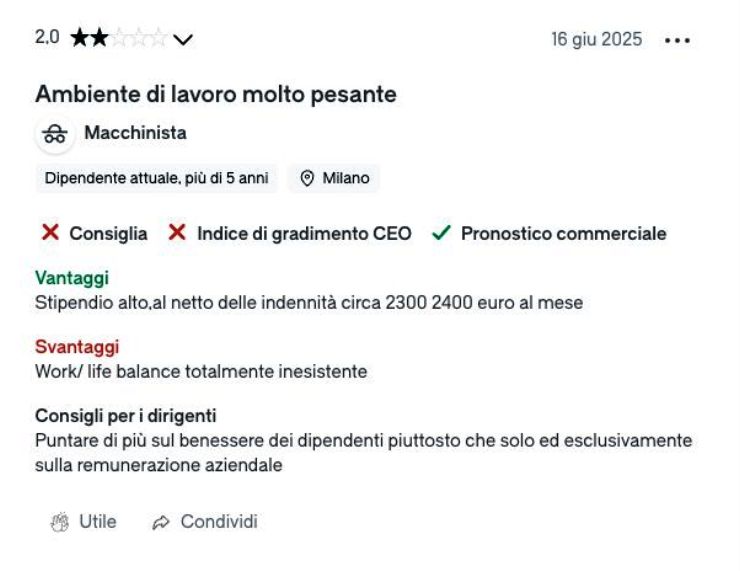Click the review date 16 giu 2025
The image size is (740, 571).
tap(597, 39)
